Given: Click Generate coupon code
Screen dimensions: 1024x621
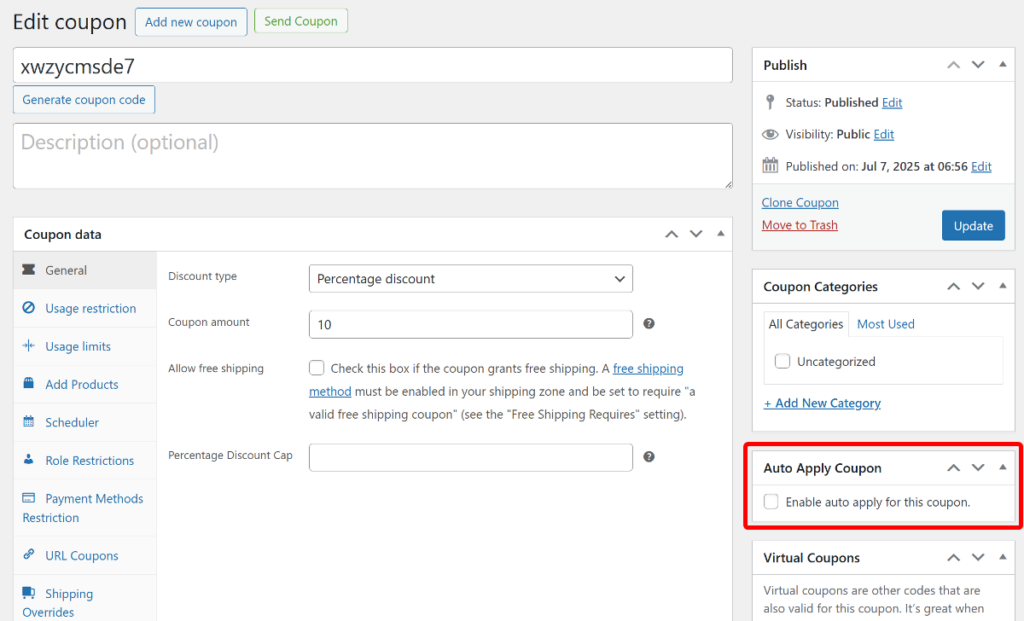Looking at the screenshot, I should click(84, 99).
